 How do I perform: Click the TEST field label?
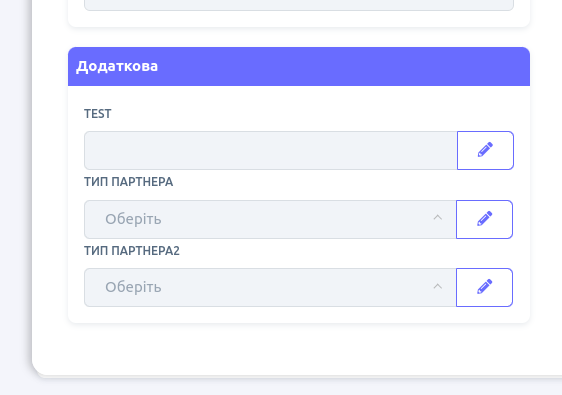[97, 114]
